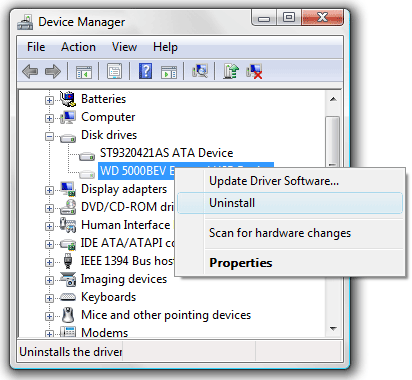Open the Properties sheet toolbar icon
This screenshot has width=412, height=380.
tap(114, 71)
